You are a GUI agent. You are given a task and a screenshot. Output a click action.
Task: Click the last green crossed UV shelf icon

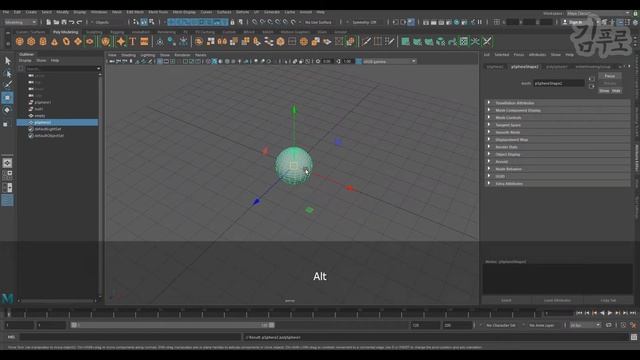point(487,41)
